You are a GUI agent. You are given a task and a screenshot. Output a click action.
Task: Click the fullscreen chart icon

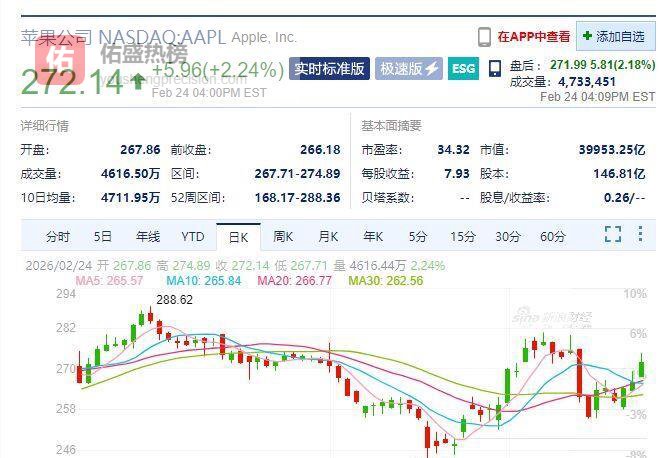click(613, 235)
